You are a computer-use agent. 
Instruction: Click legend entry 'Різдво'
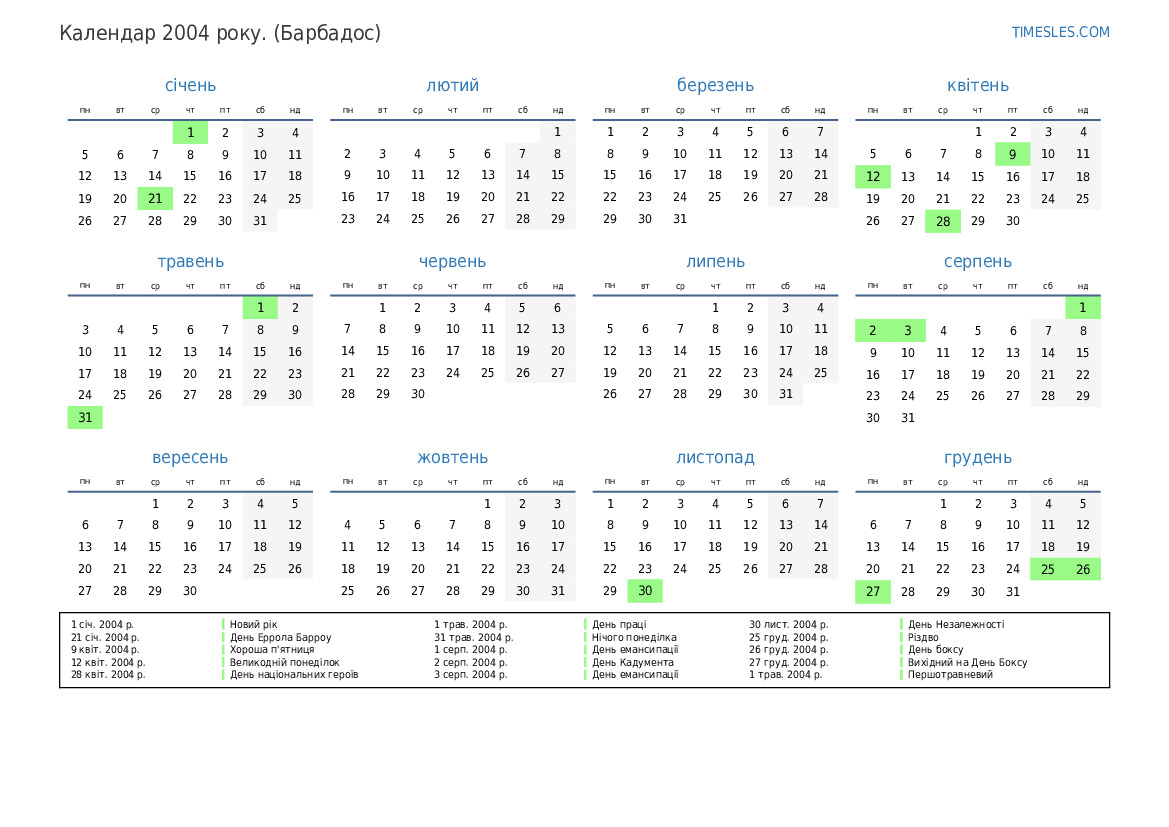coord(923,637)
